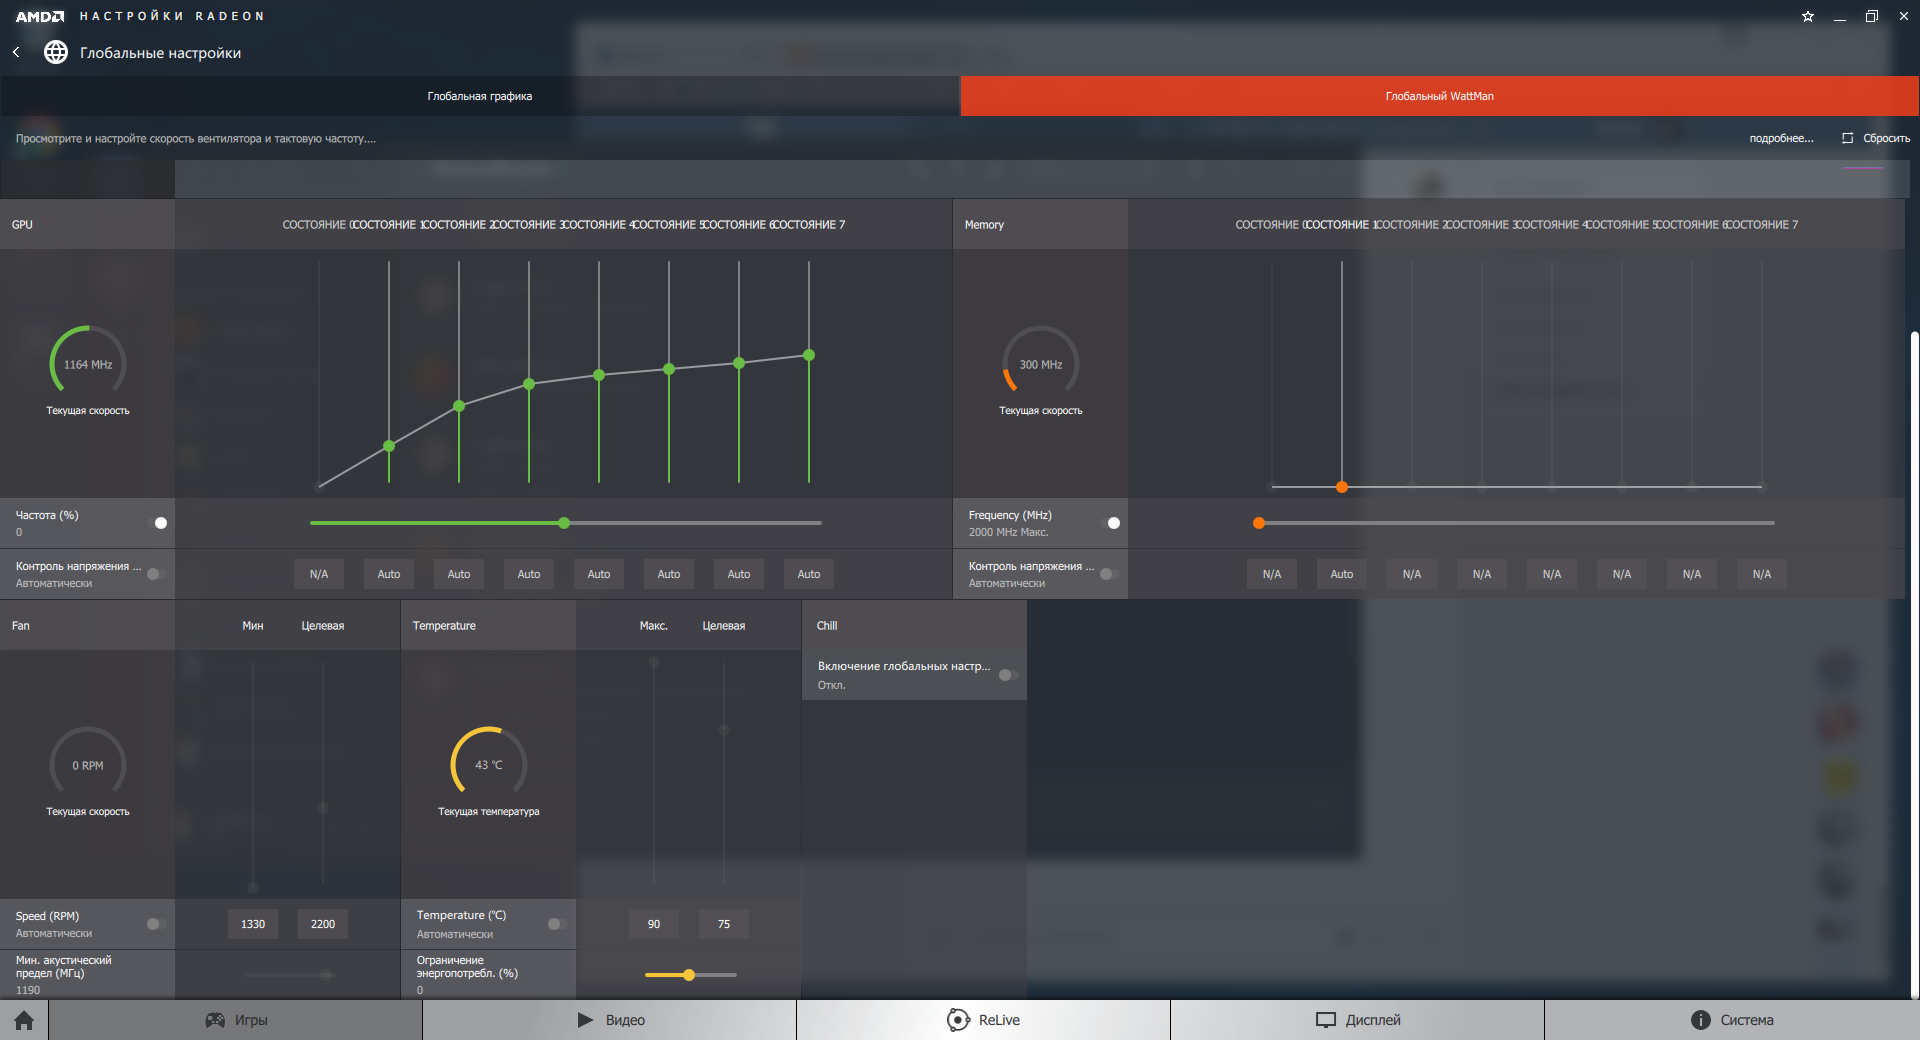Viewport: 1920px width, 1040px height.
Task: Click the GPU frequency percentage slider
Action: 566,523
